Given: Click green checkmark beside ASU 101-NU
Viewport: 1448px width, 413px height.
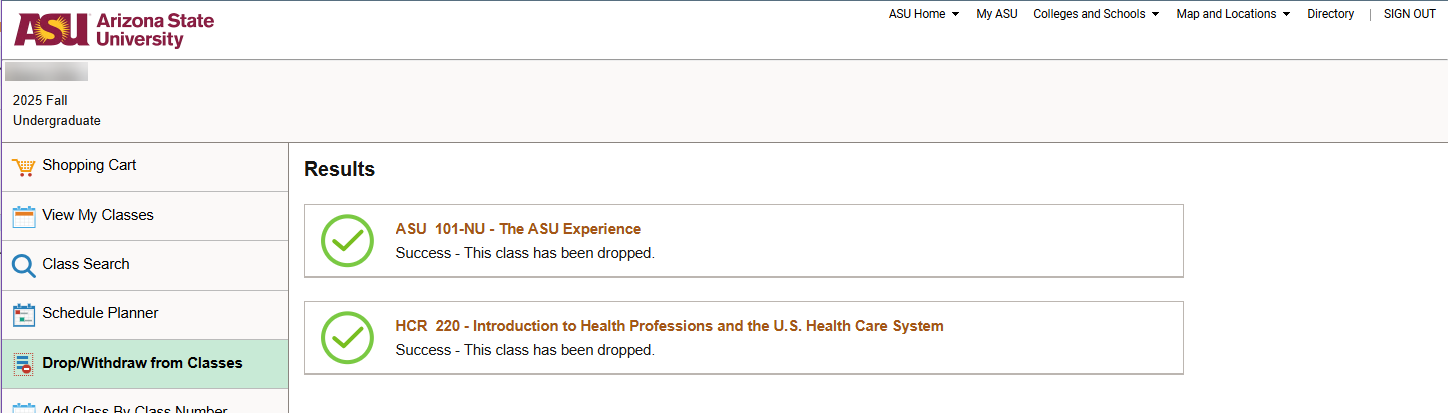Looking at the screenshot, I should (347, 241).
